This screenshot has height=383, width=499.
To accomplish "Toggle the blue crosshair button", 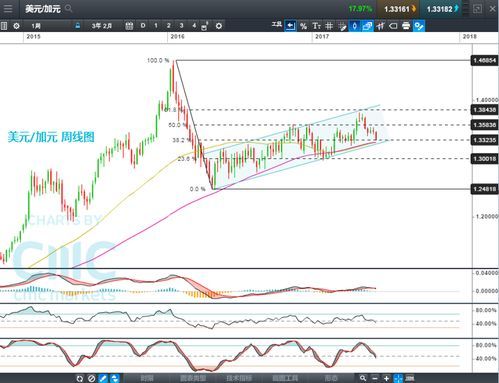I will [x=398, y=378].
